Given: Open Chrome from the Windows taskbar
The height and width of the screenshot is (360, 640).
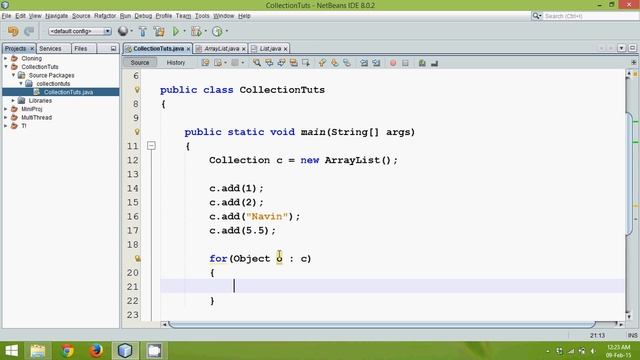Looking at the screenshot, I should point(67,351).
